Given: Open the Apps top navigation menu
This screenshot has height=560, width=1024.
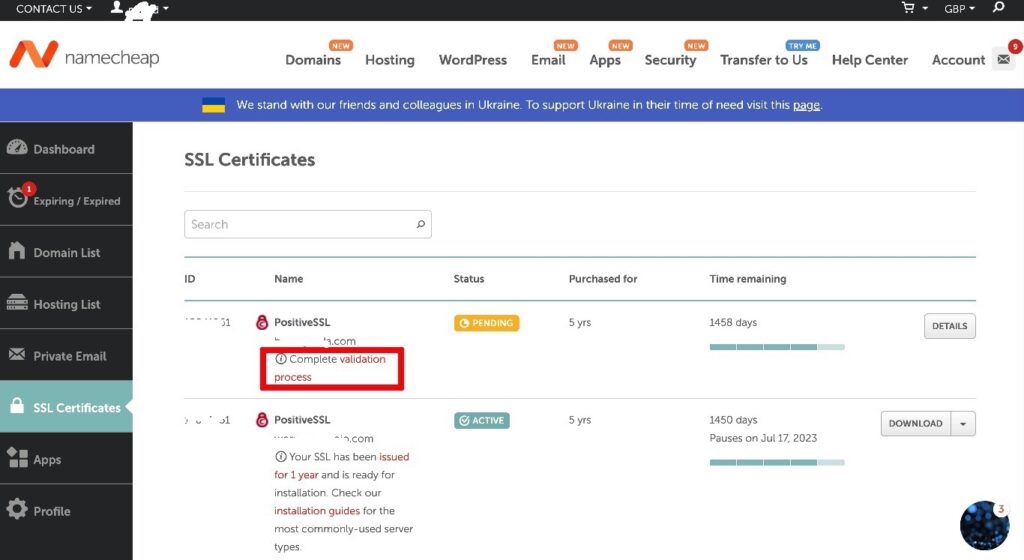Looking at the screenshot, I should [x=605, y=60].
